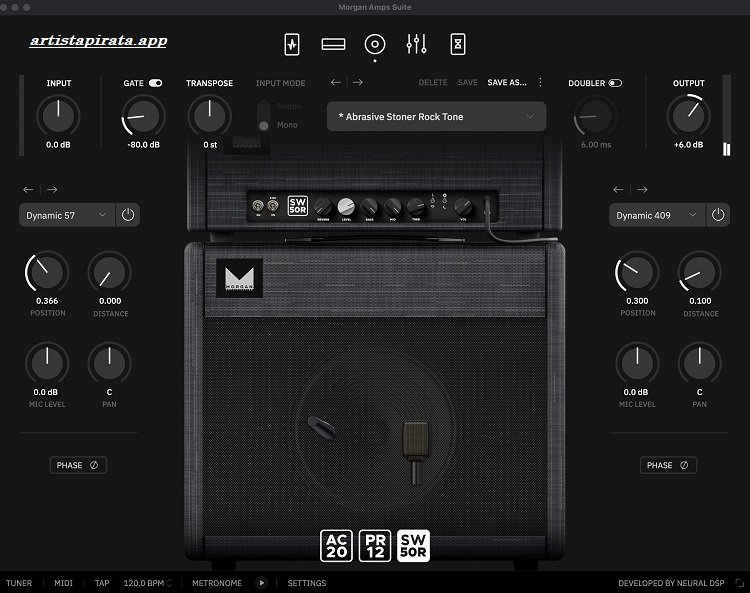Click the right PAN knob
The image size is (750, 593).
pos(700,363)
